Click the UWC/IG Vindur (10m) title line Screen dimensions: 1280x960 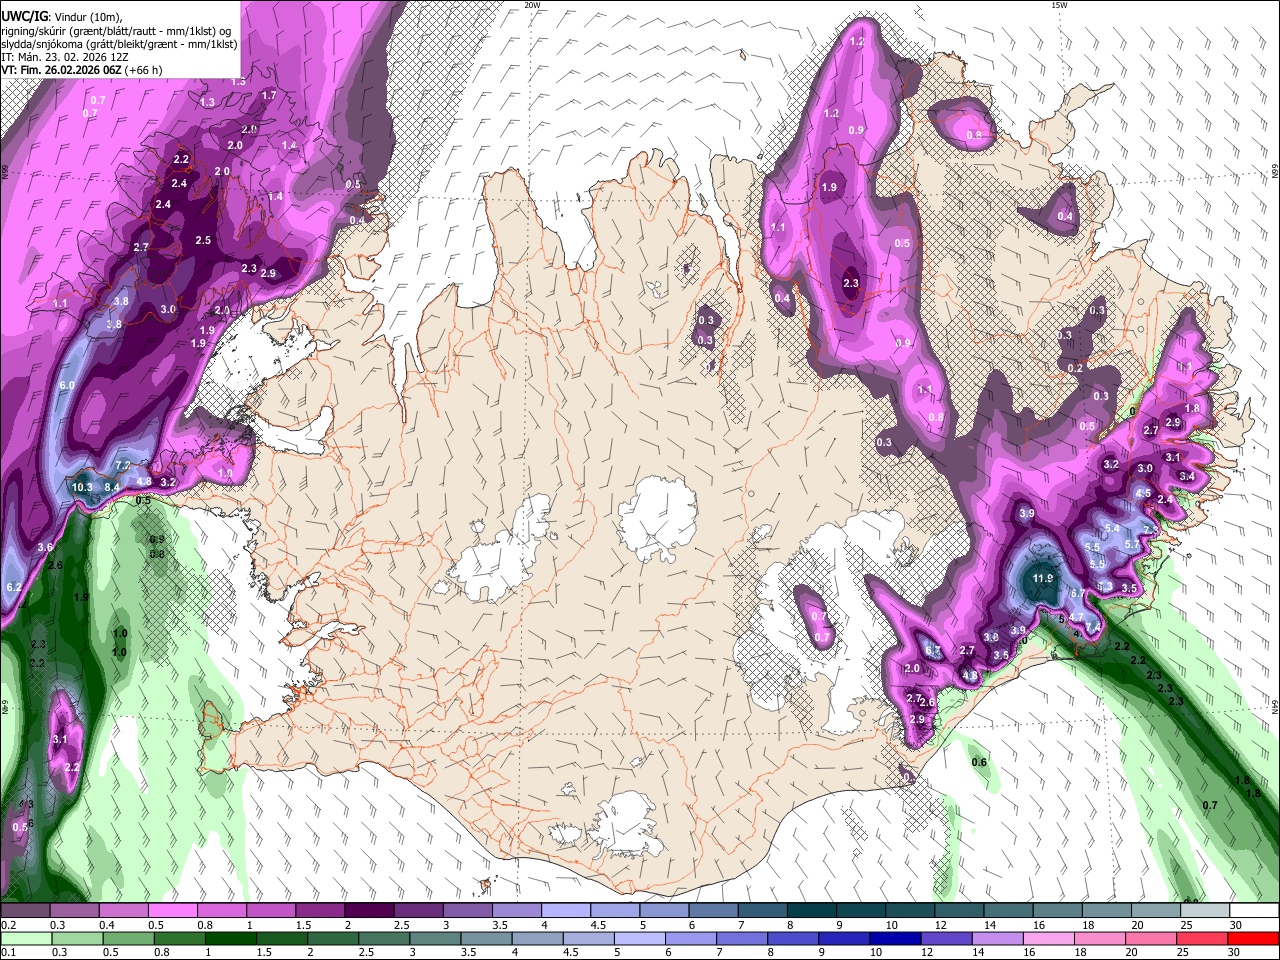[x=62, y=17]
